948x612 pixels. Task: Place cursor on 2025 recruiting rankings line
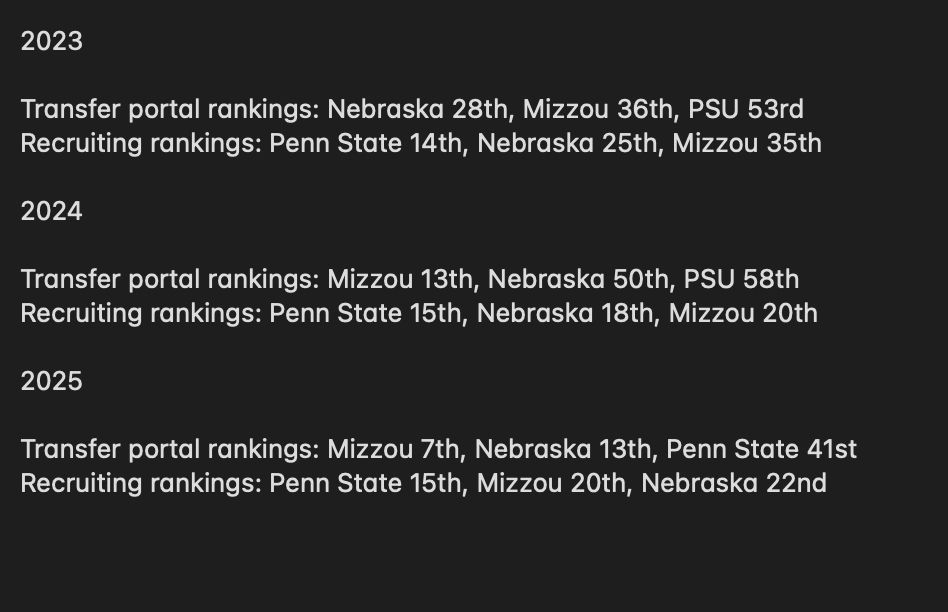tap(424, 484)
